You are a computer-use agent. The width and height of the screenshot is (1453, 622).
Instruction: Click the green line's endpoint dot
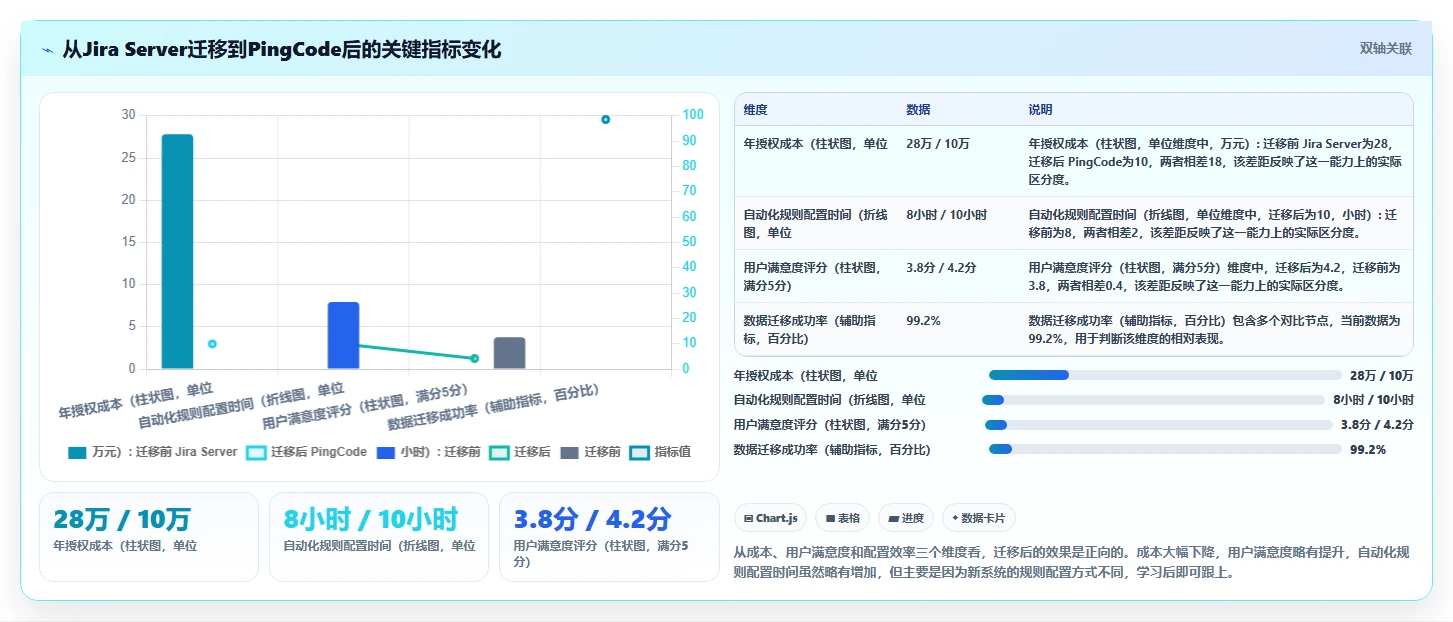click(474, 358)
